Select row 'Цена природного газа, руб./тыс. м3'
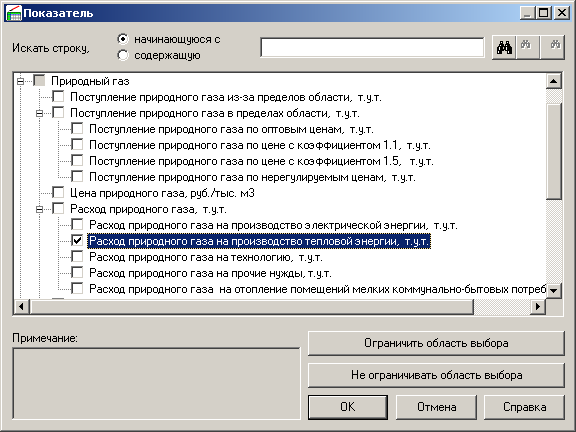 (162, 193)
